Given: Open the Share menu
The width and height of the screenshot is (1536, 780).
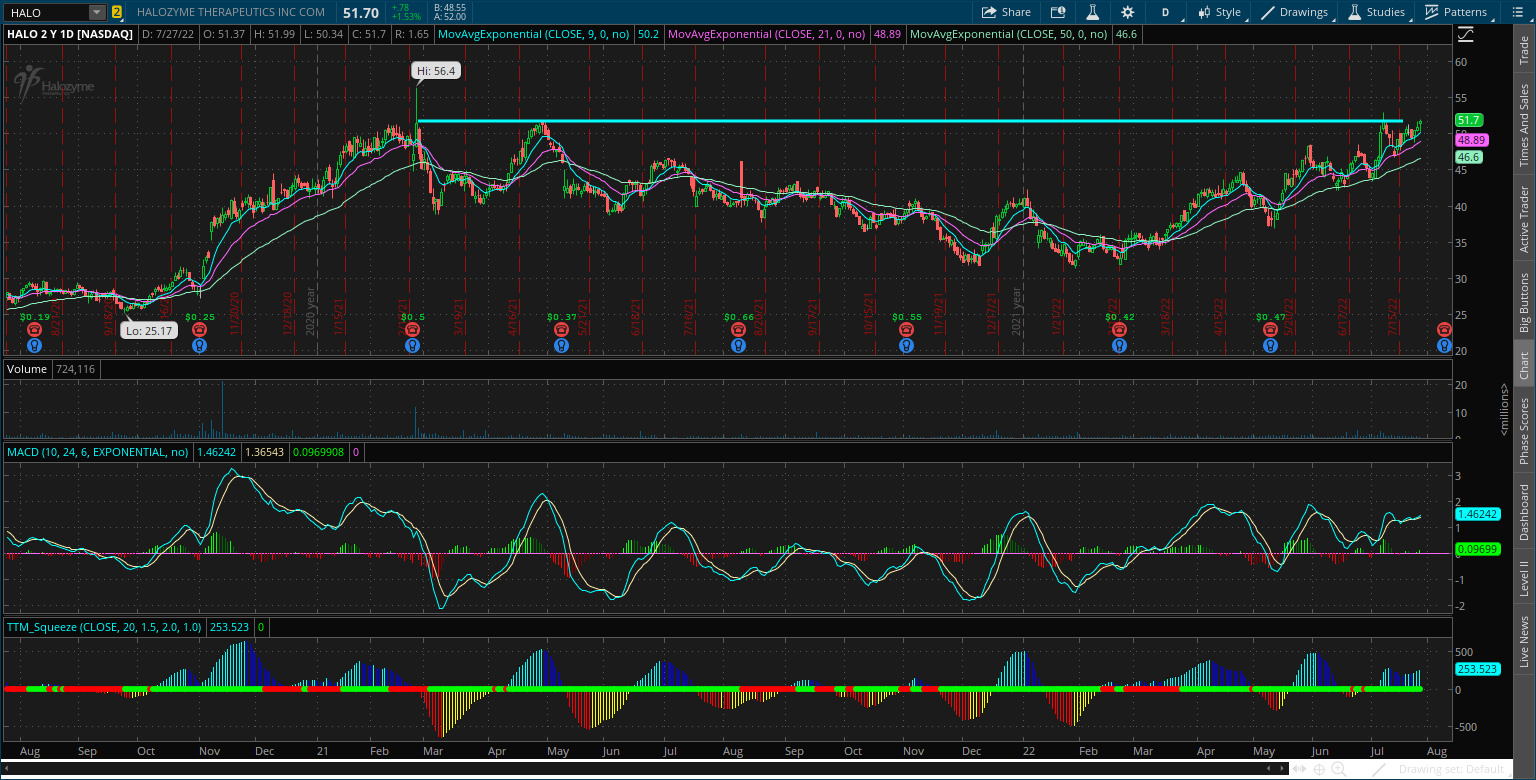Looking at the screenshot, I should point(1006,12).
